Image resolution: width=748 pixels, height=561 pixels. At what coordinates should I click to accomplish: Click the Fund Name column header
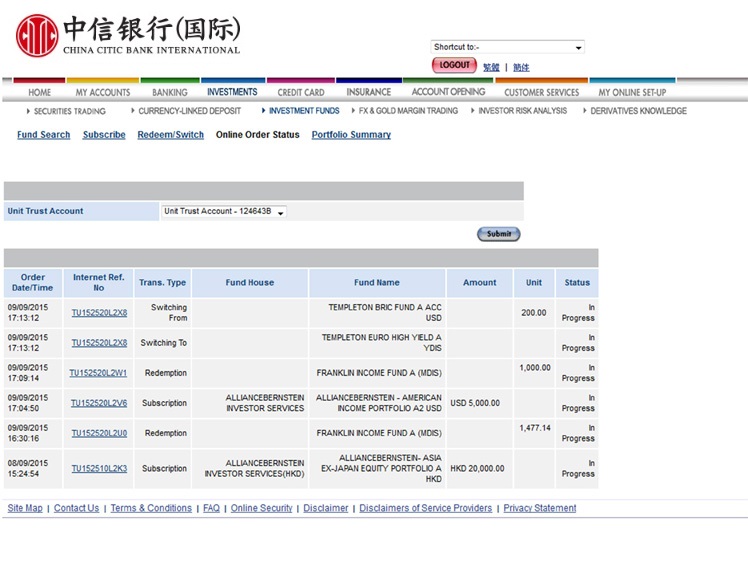377,283
